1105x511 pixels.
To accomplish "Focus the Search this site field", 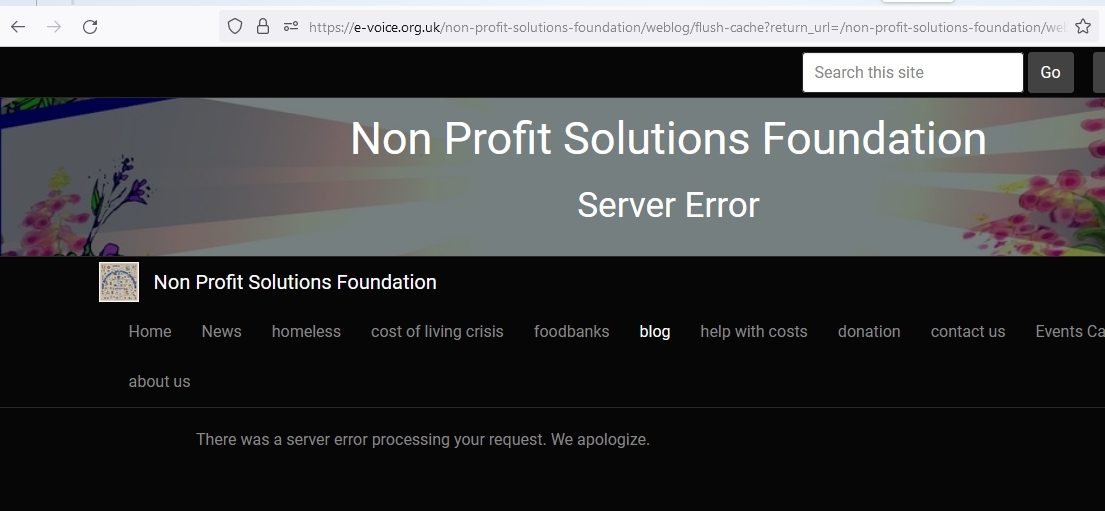I will coord(913,73).
